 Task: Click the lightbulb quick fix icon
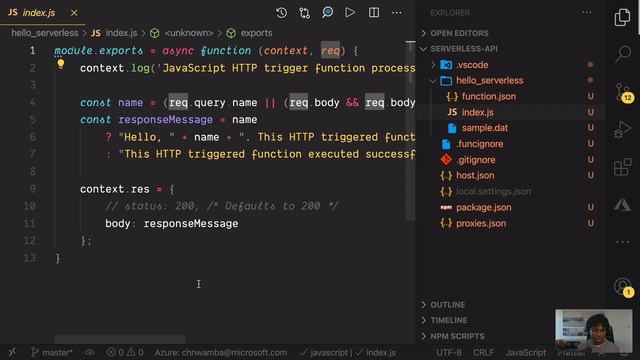[x=60, y=64]
